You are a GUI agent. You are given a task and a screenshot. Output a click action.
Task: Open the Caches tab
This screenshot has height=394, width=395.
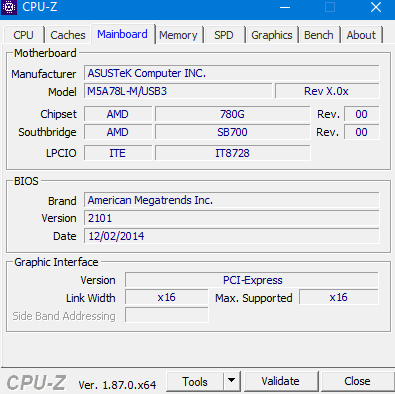(x=68, y=35)
